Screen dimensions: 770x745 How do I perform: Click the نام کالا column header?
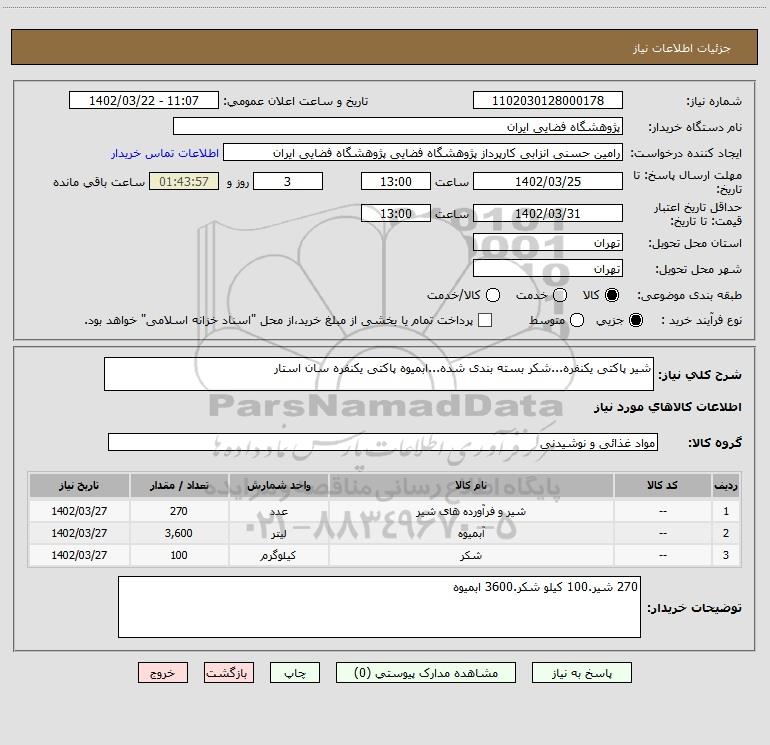coord(471,485)
